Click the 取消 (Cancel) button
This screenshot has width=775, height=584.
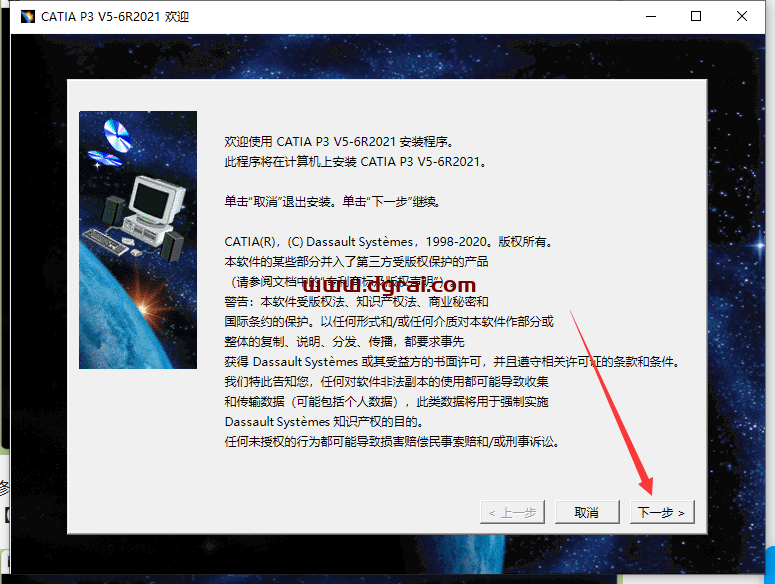pyautogui.click(x=587, y=512)
